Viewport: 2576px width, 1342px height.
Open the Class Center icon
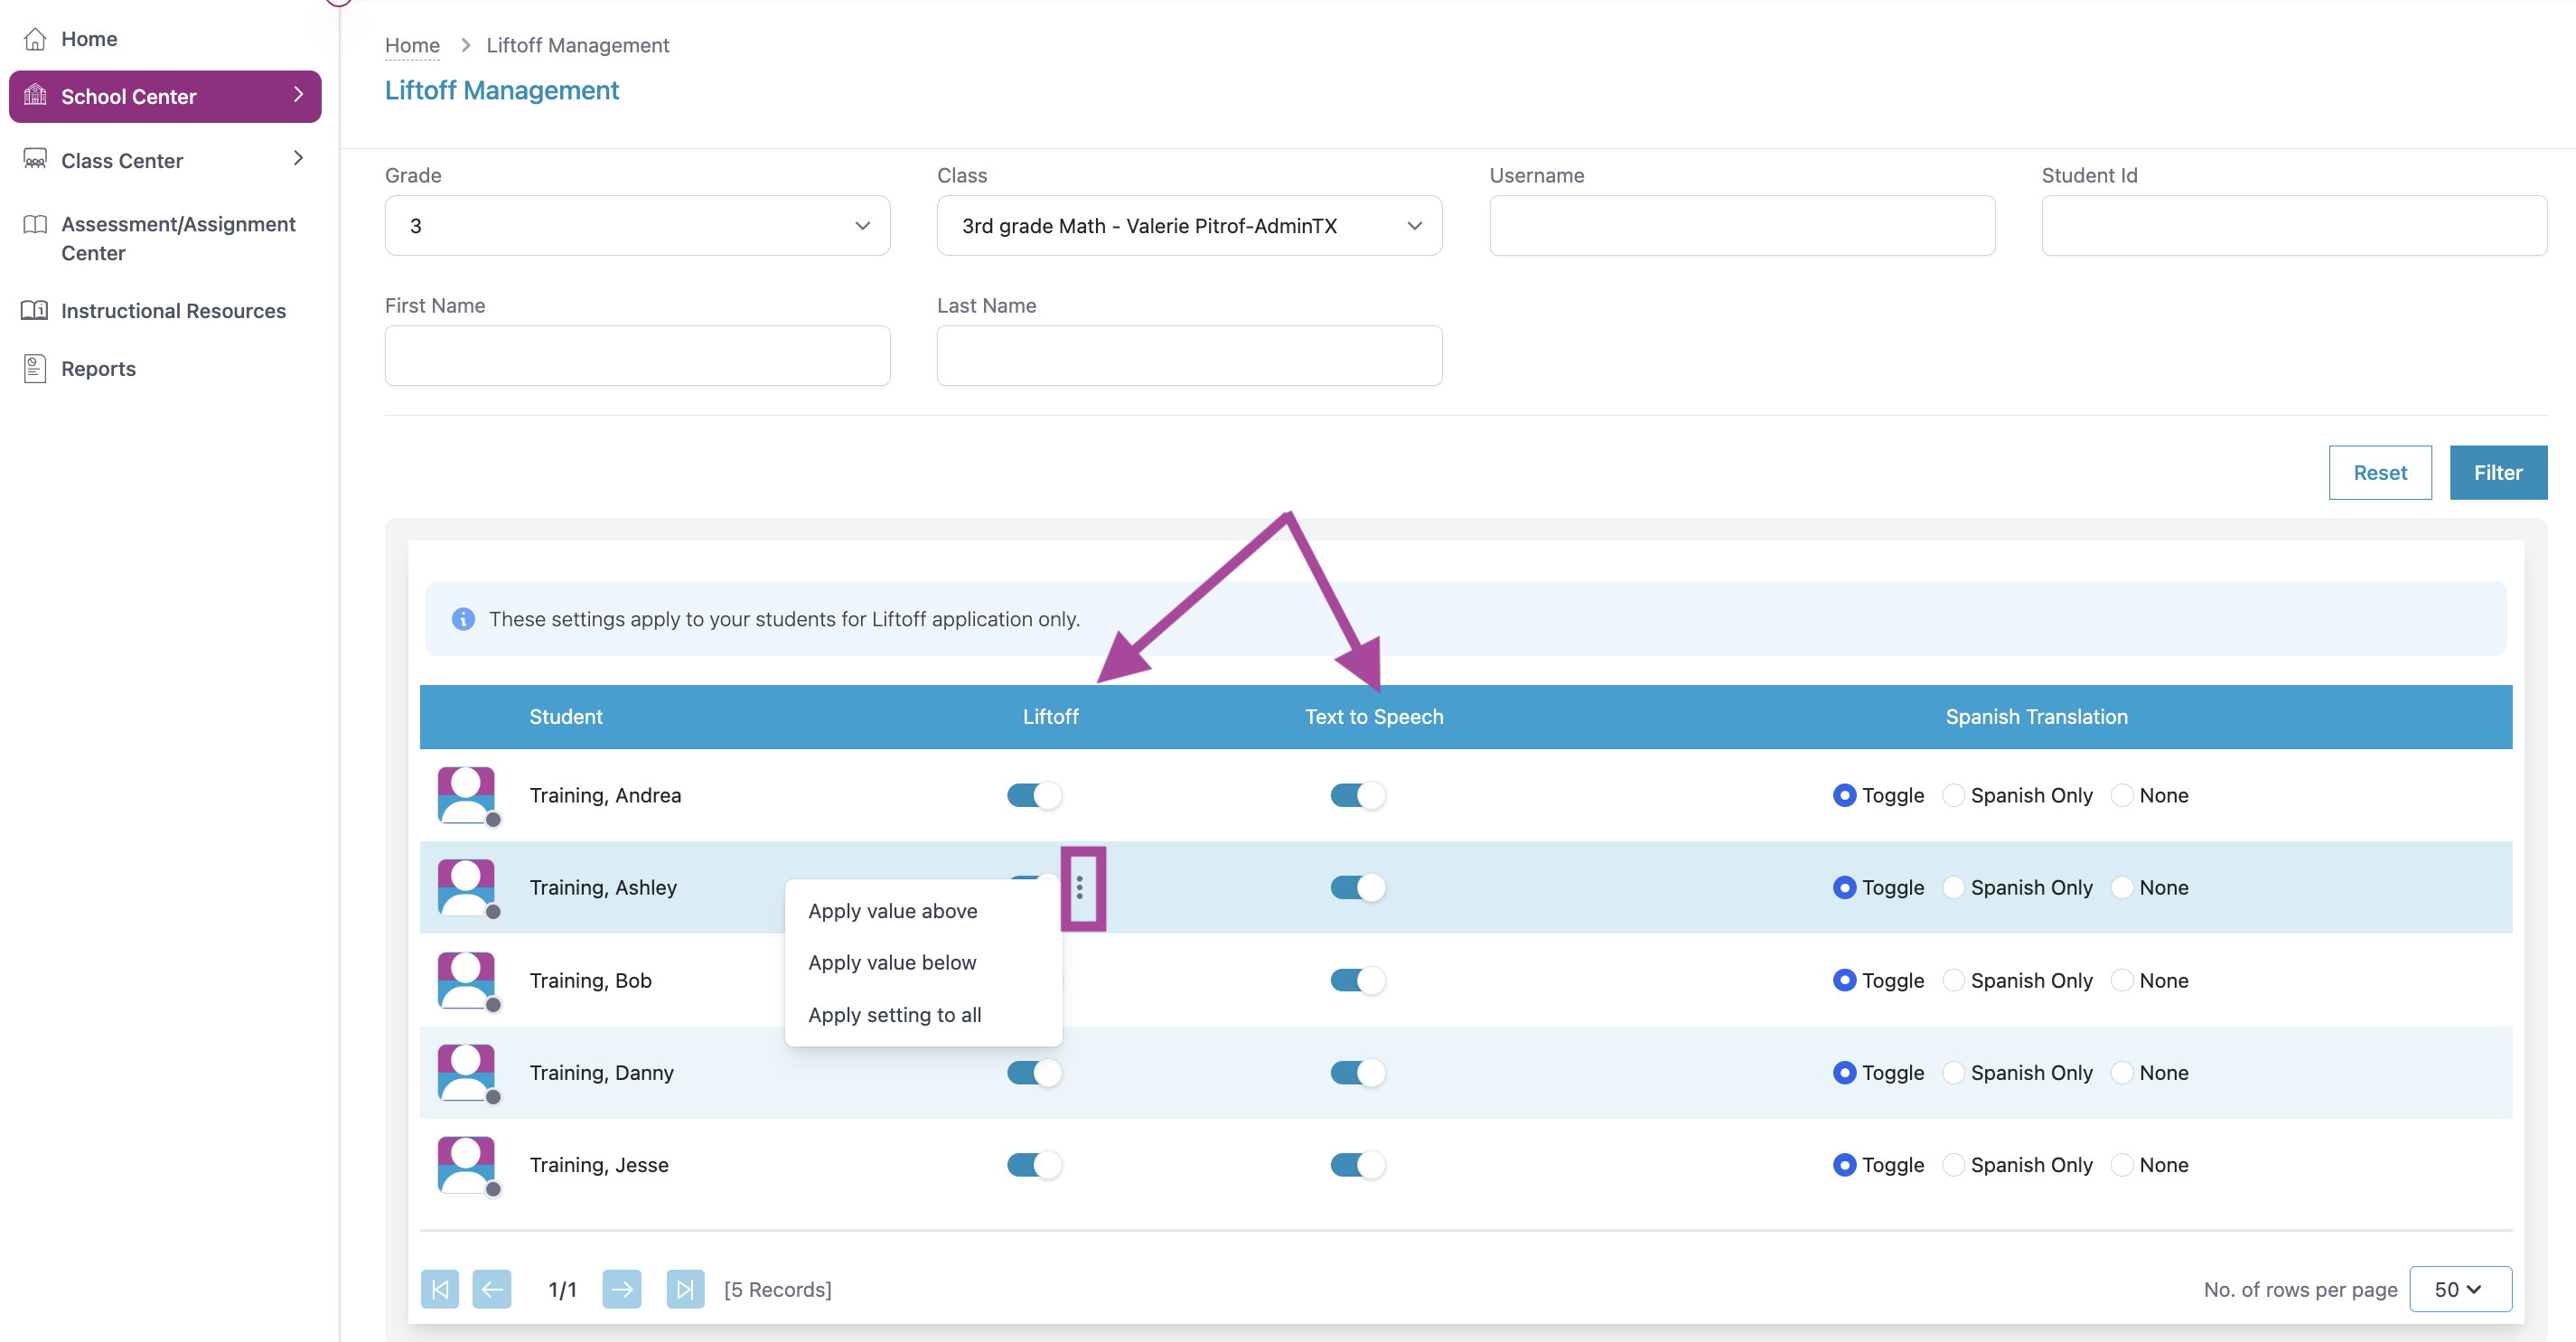click(35, 160)
